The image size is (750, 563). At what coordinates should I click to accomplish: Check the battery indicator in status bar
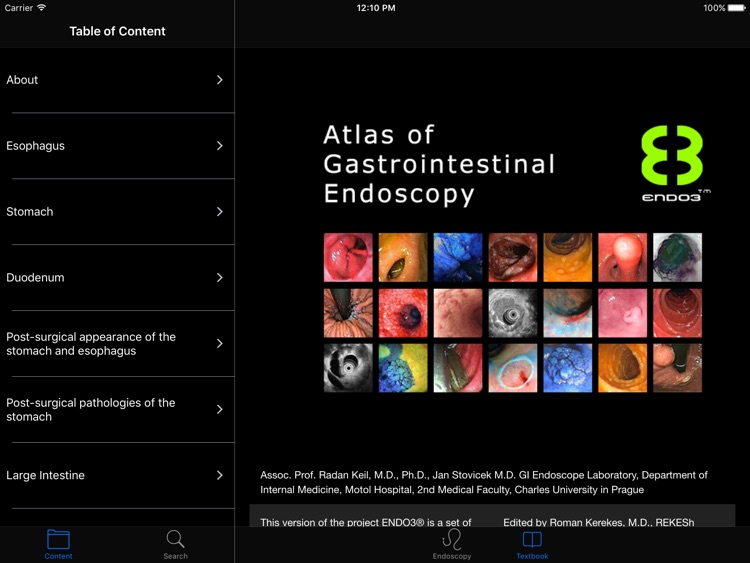(x=736, y=8)
